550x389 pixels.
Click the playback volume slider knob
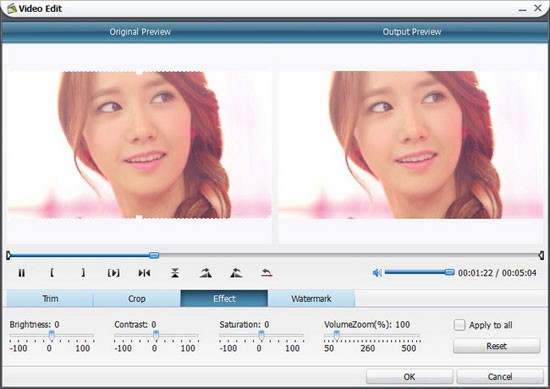click(449, 272)
